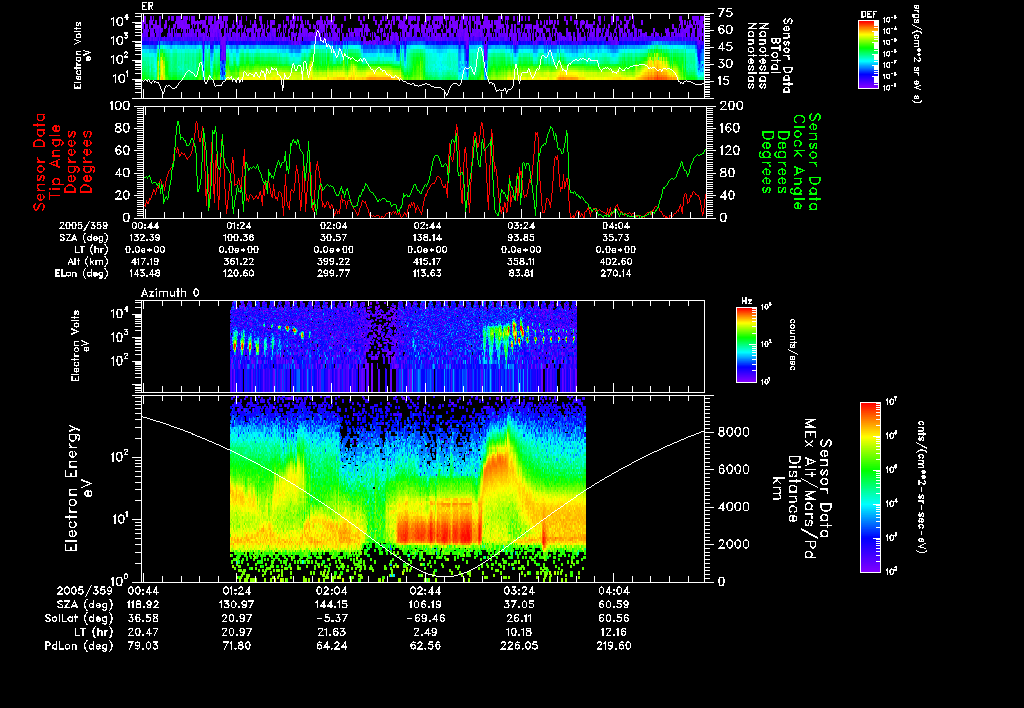Click the Alt value 402.60
Screen dimensions: 1024x708
[615, 261]
